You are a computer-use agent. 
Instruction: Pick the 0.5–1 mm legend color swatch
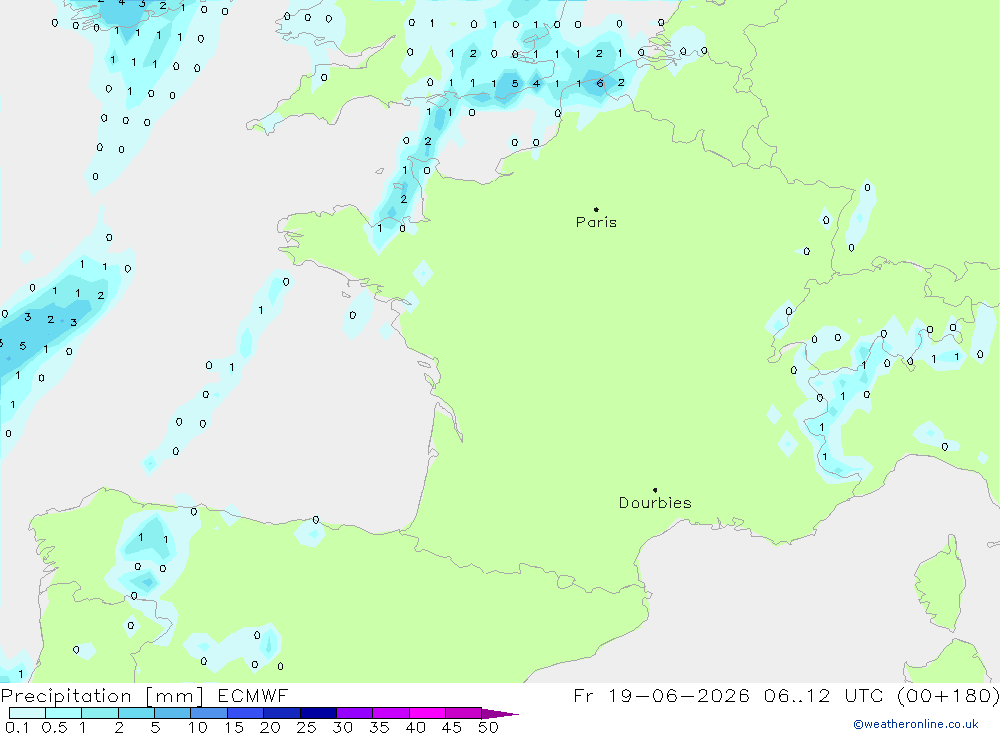pos(64,713)
